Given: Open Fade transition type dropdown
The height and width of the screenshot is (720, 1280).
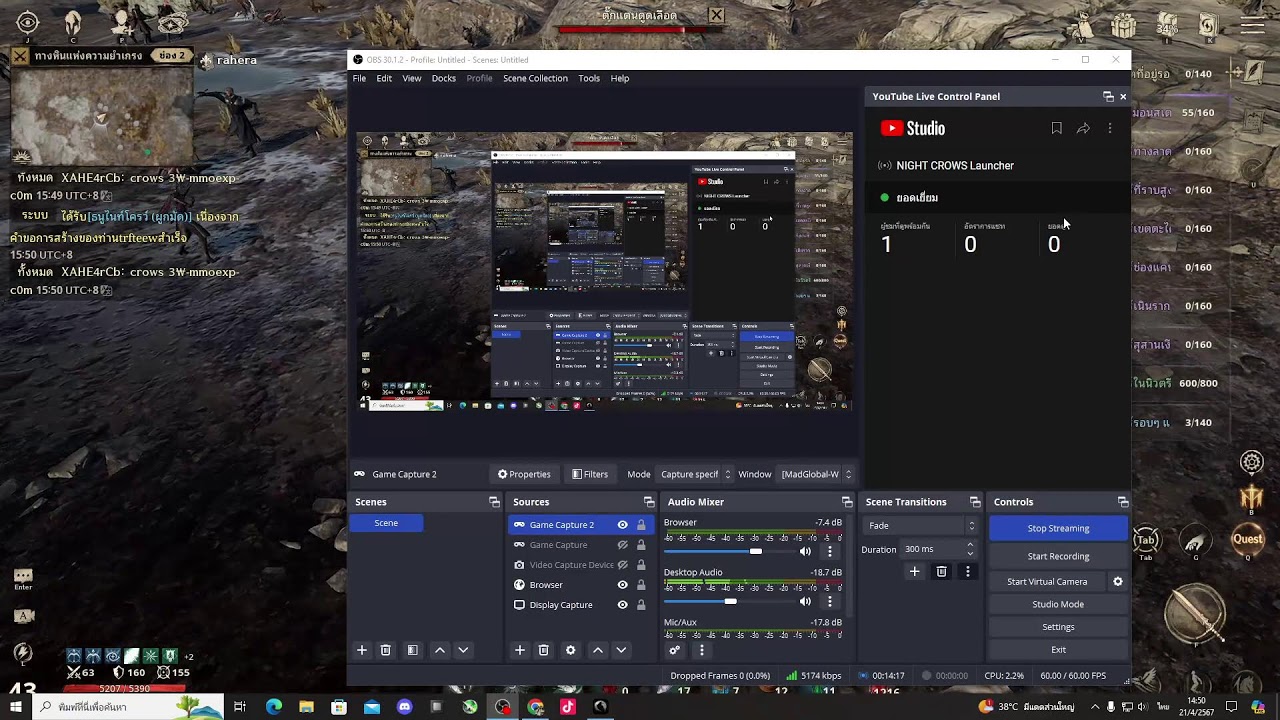Looking at the screenshot, I should tap(921, 525).
